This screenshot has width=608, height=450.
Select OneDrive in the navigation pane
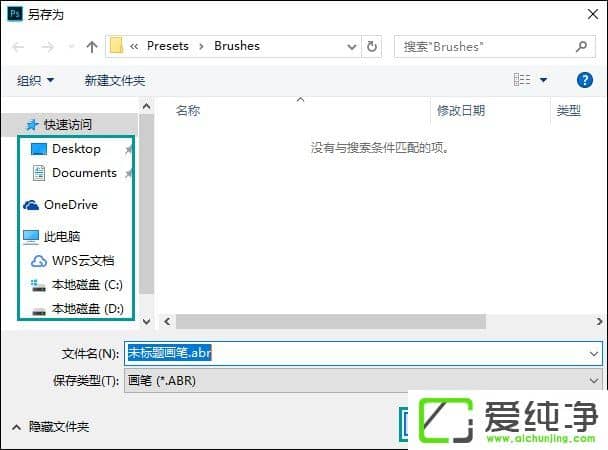[x=70, y=205]
